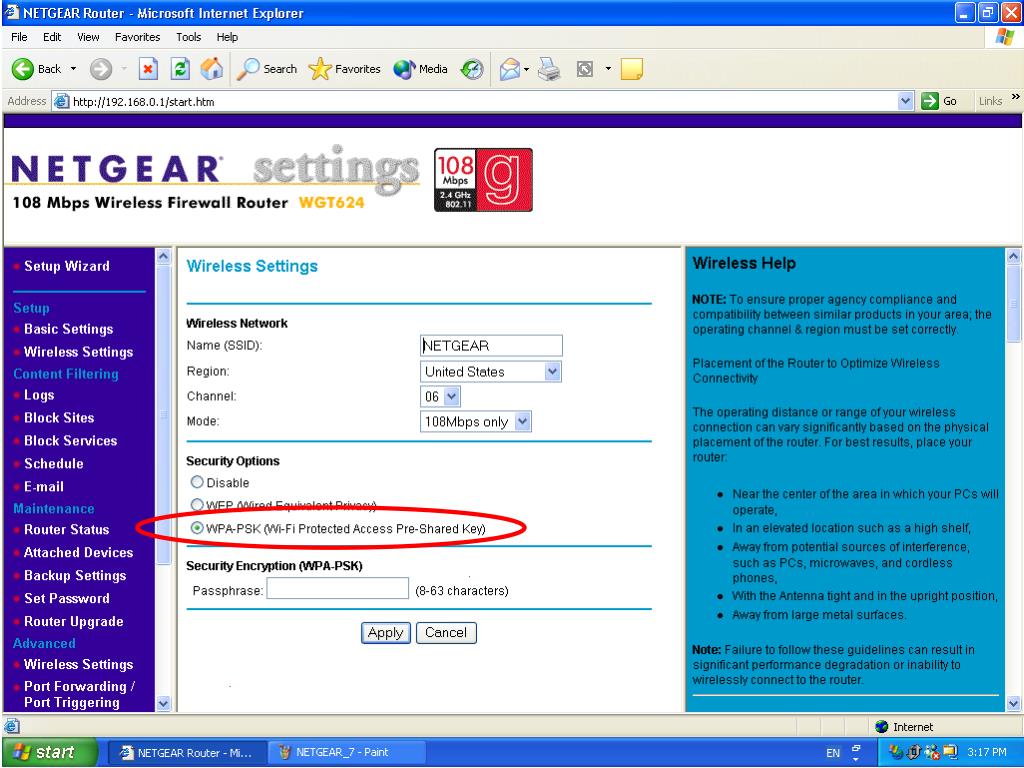Viewport: 1024px width, 768px height.
Task: Open the E-mail link
Action: 44,487
